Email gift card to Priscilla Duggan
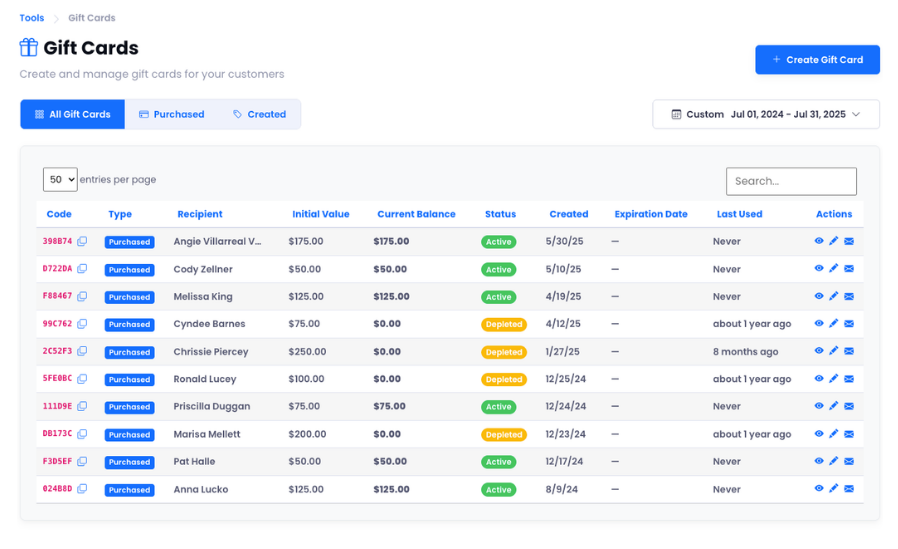Viewport: 898px width, 549px height. pos(849,406)
